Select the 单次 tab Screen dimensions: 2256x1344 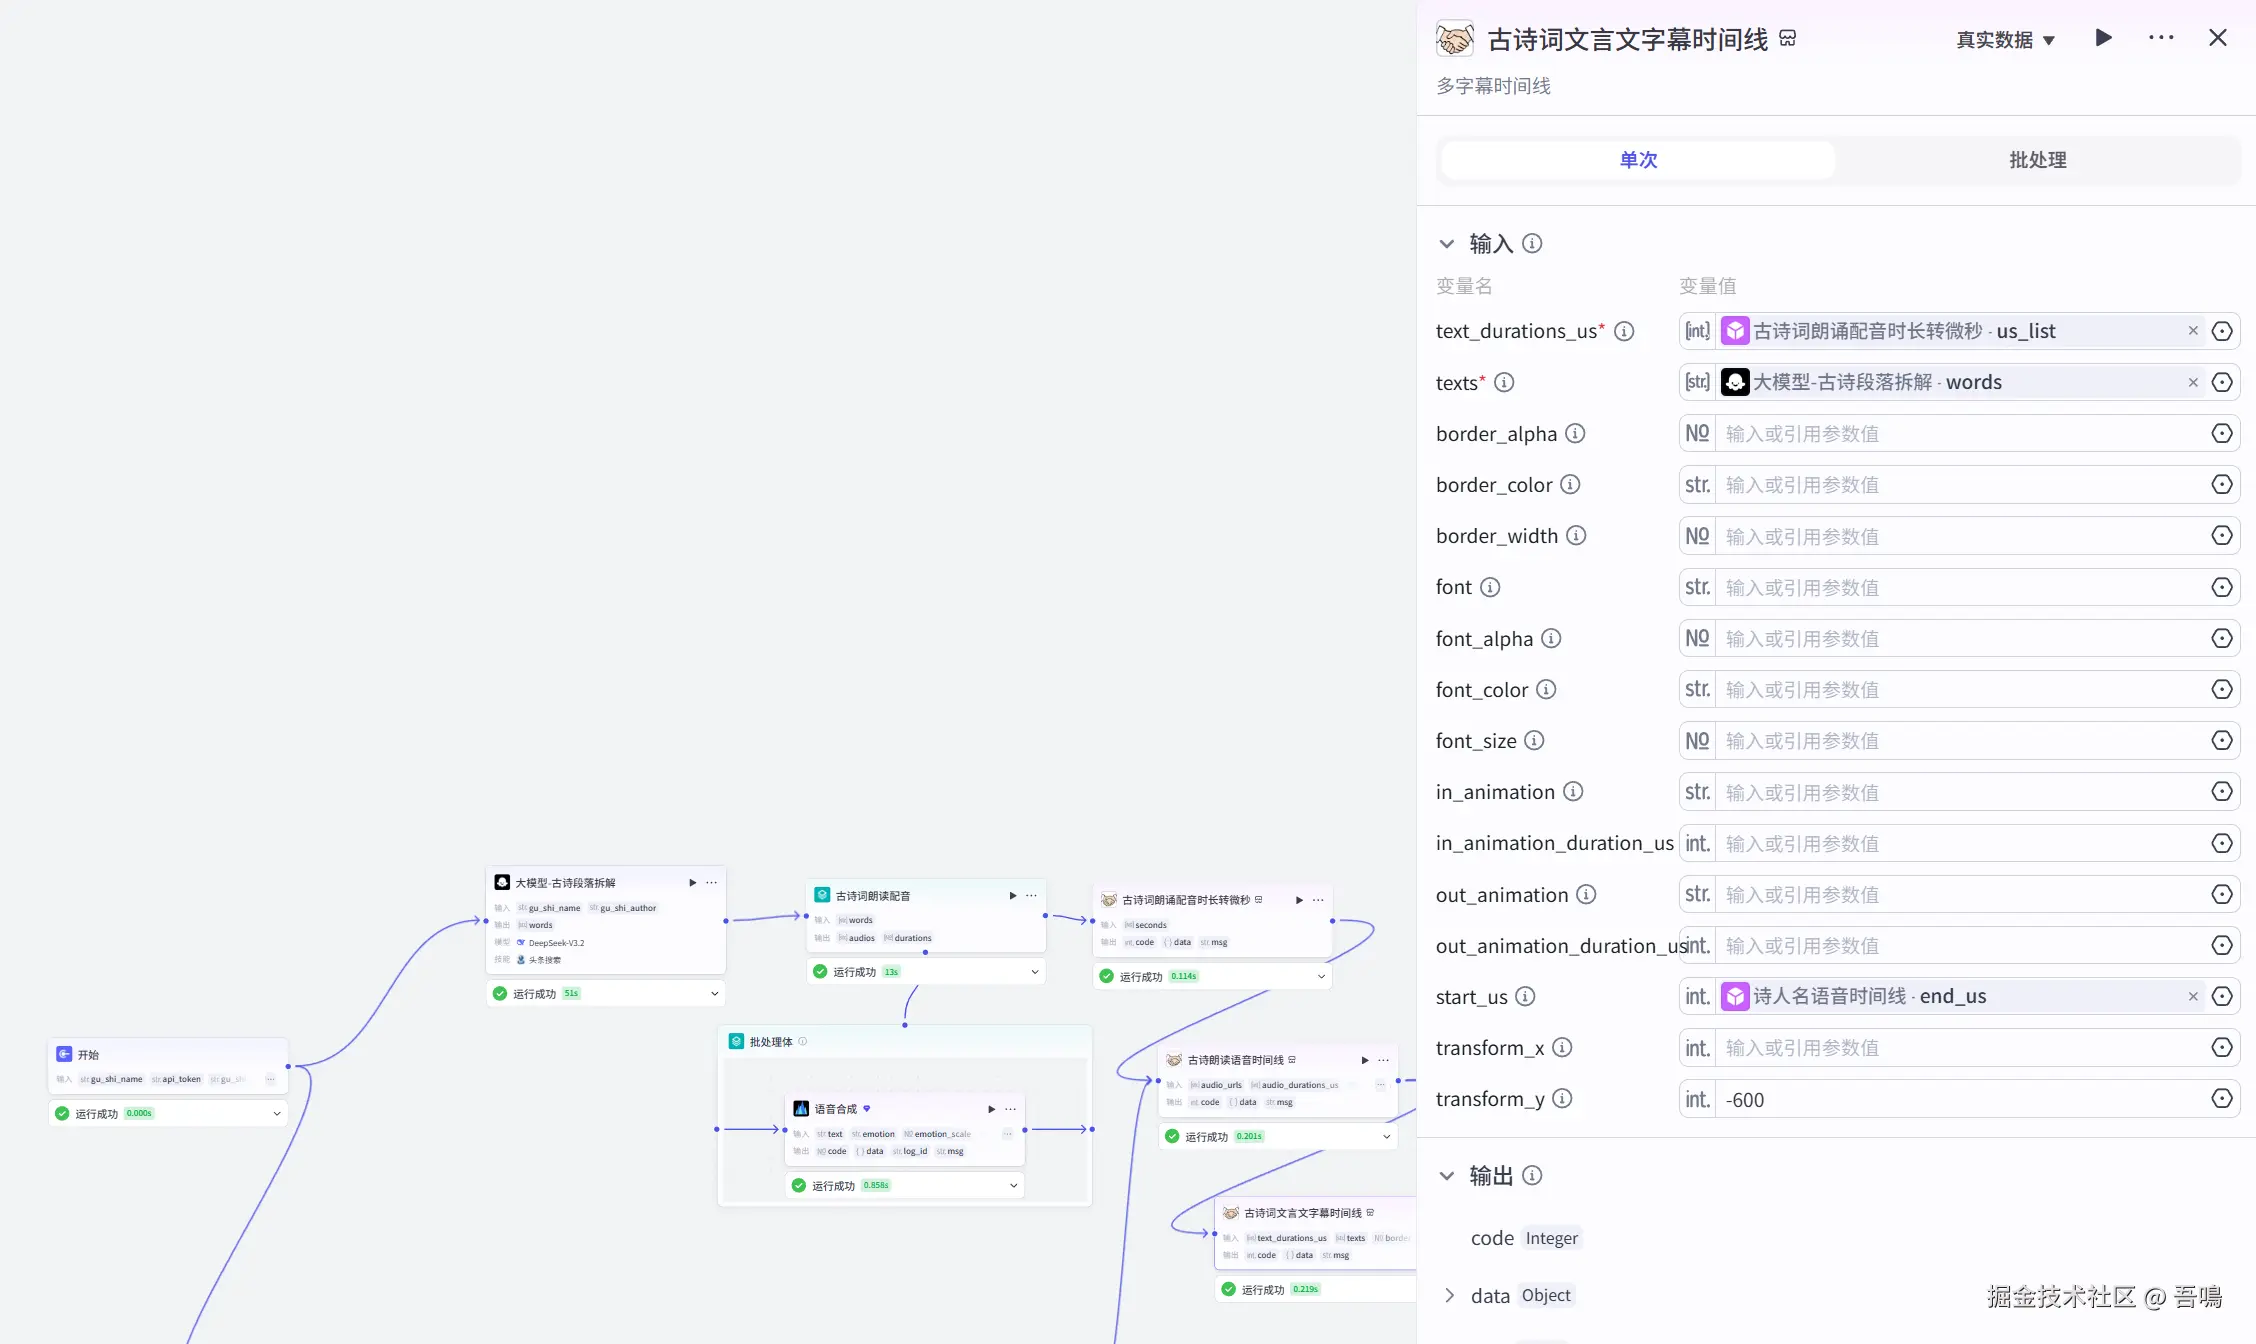pyautogui.click(x=1638, y=160)
